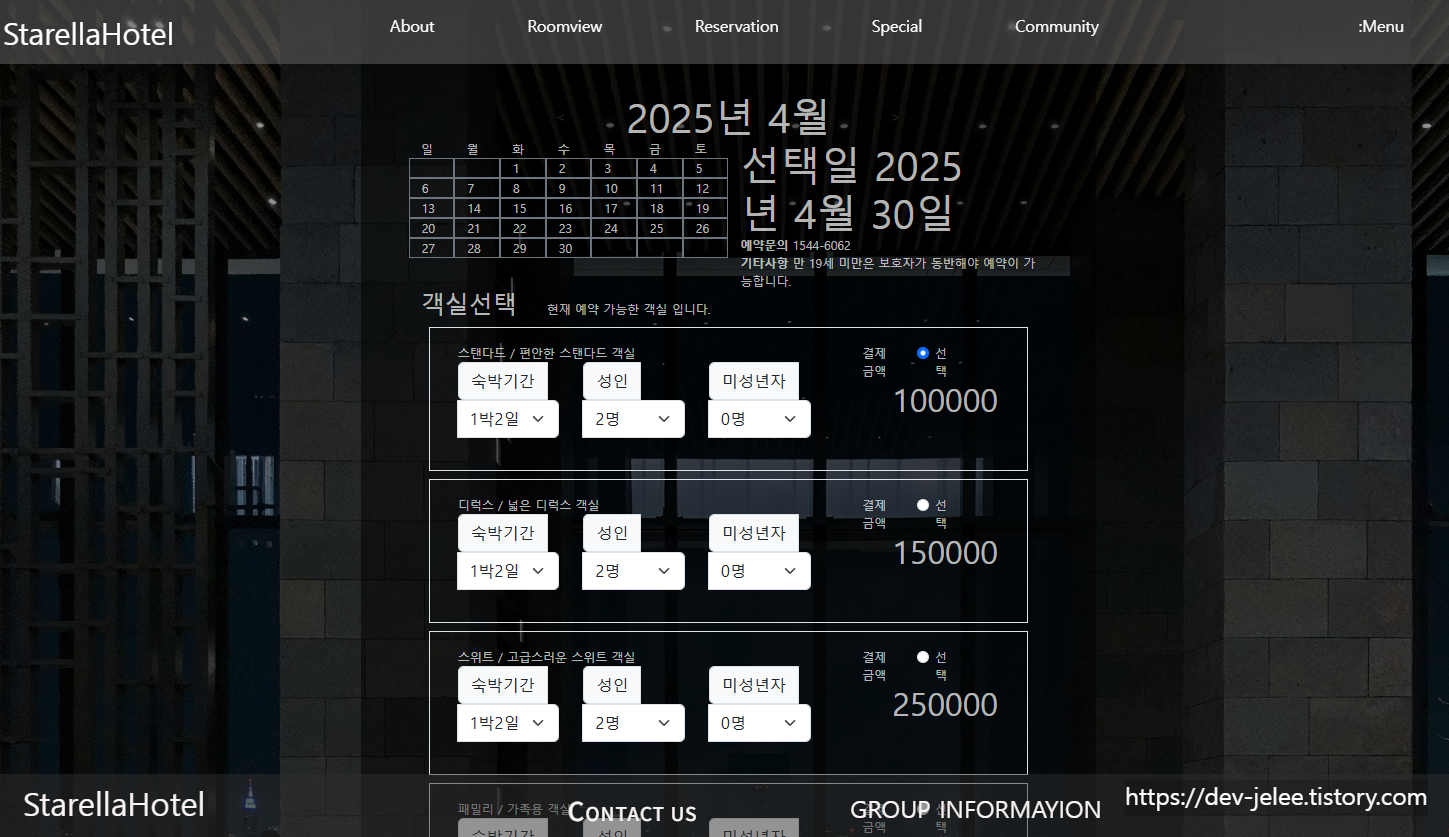
Task: Select the Deluxe (디럭스) room radio button
Action: [x=923, y=505]
